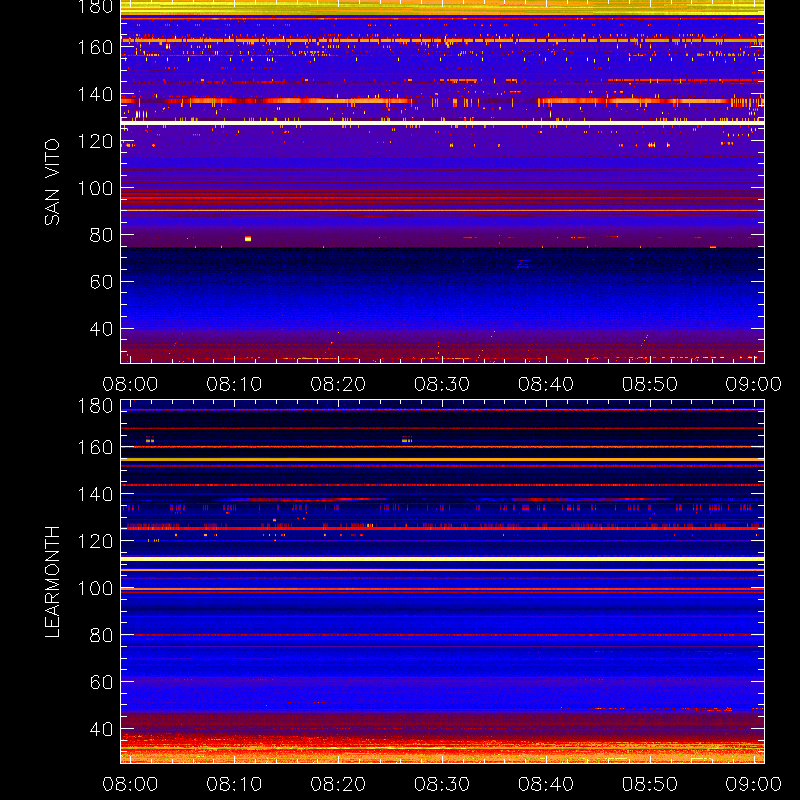Pick the 160 frequency label on Learmonth plot

[x=95, y=447]
